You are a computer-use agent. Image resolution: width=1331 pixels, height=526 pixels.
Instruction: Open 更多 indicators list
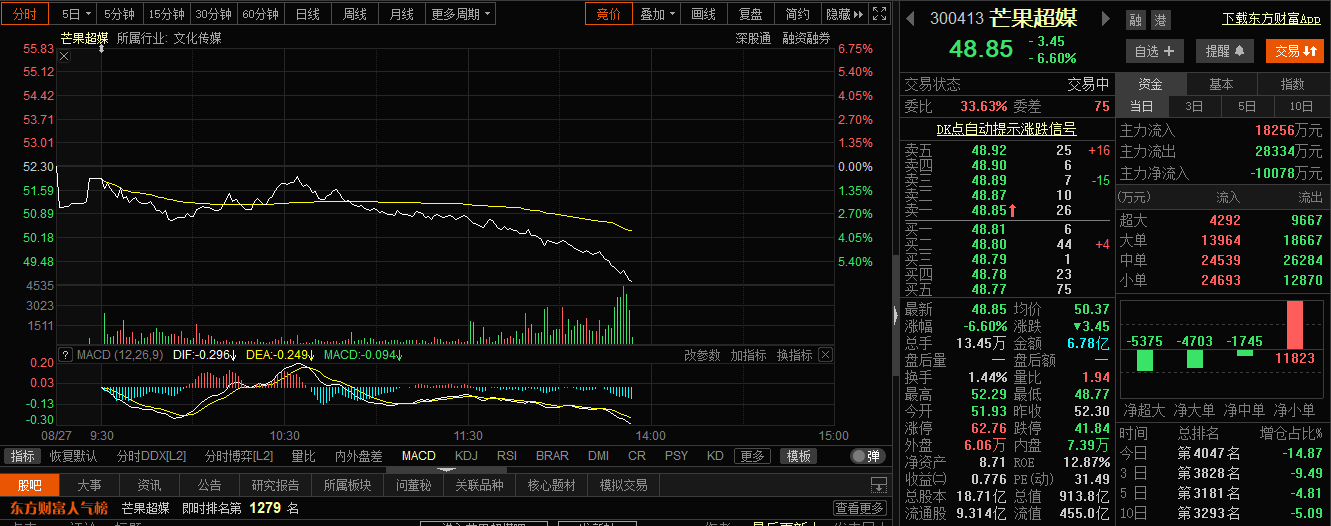point(753,456)
